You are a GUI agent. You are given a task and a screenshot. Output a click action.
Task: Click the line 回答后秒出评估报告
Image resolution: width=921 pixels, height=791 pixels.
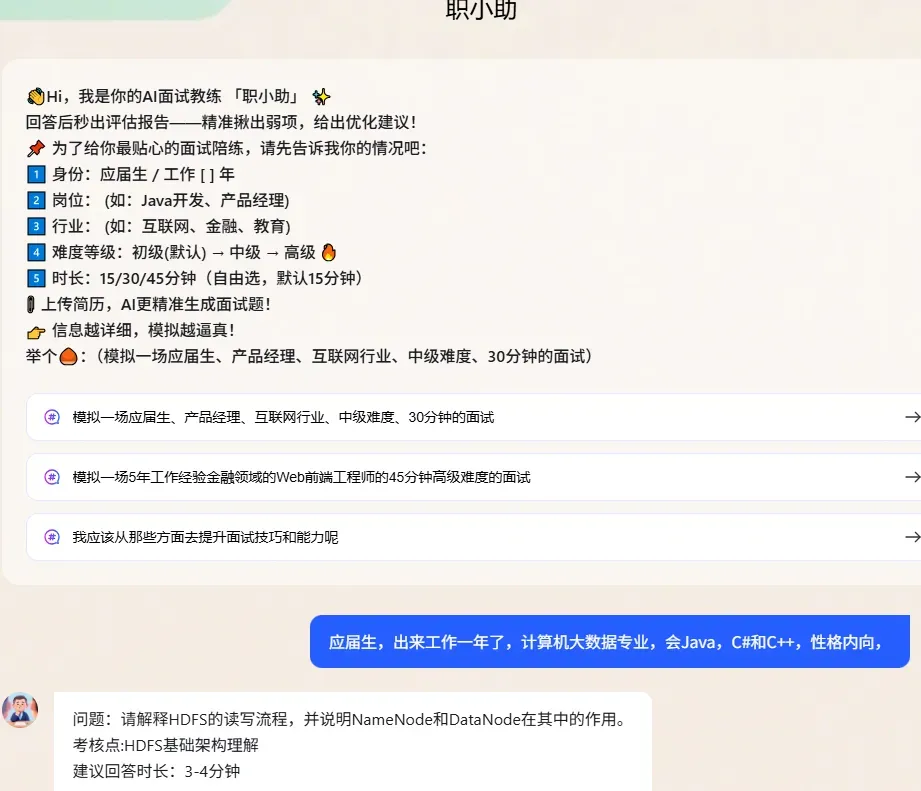[221, 122]
